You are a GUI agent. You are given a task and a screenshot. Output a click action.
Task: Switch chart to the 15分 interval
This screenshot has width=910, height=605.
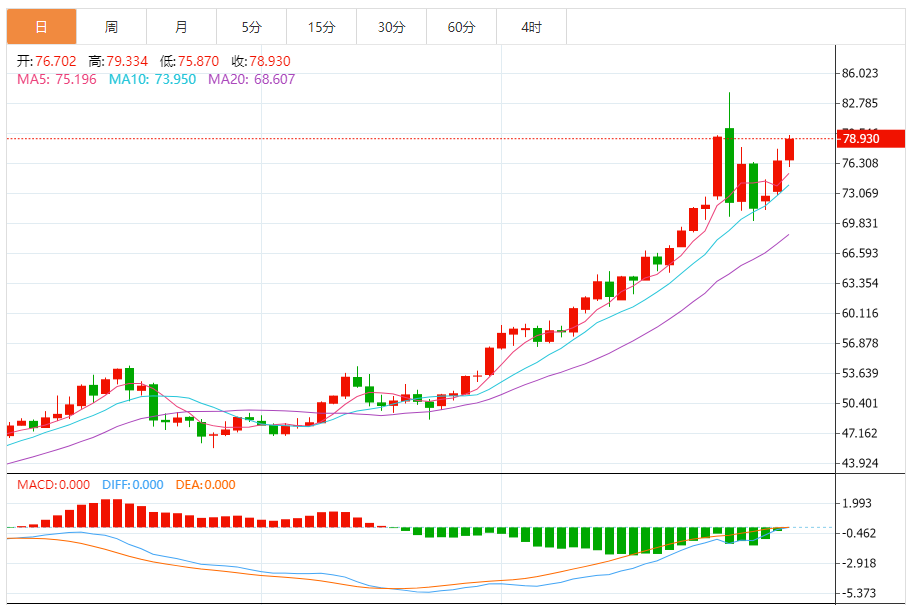pos(321,27)
